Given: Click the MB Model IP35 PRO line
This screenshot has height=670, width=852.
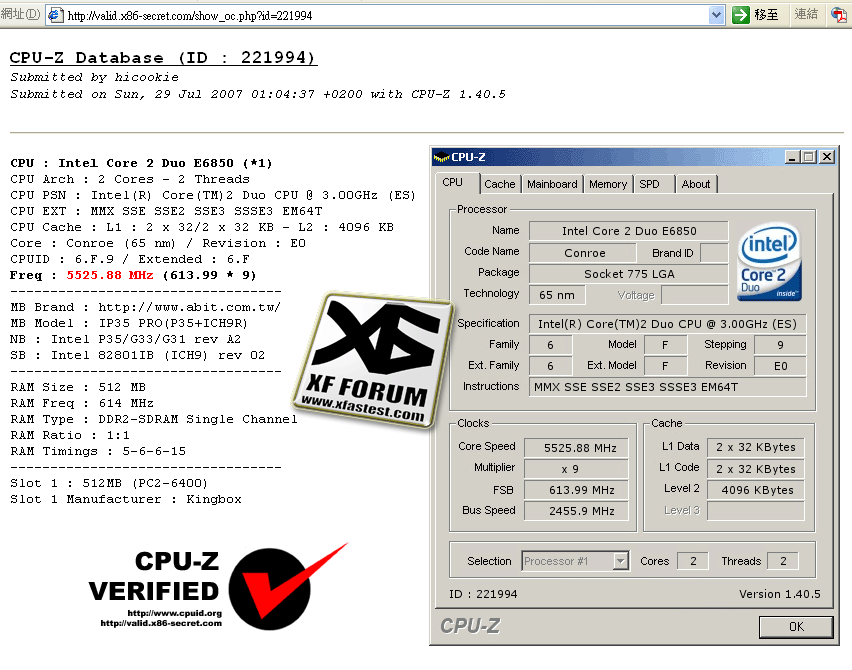Looking at the screenshot, I should coord(129,323).
